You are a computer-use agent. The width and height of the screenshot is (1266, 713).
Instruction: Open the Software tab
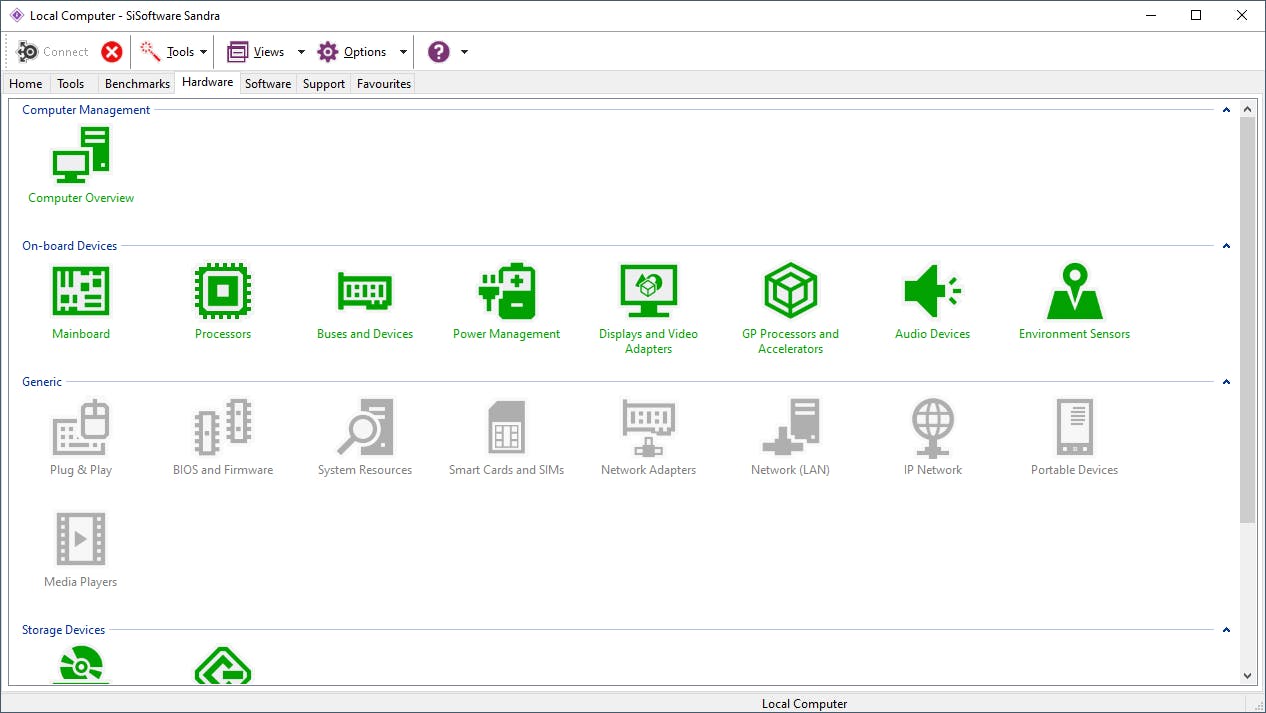(267, 83)
